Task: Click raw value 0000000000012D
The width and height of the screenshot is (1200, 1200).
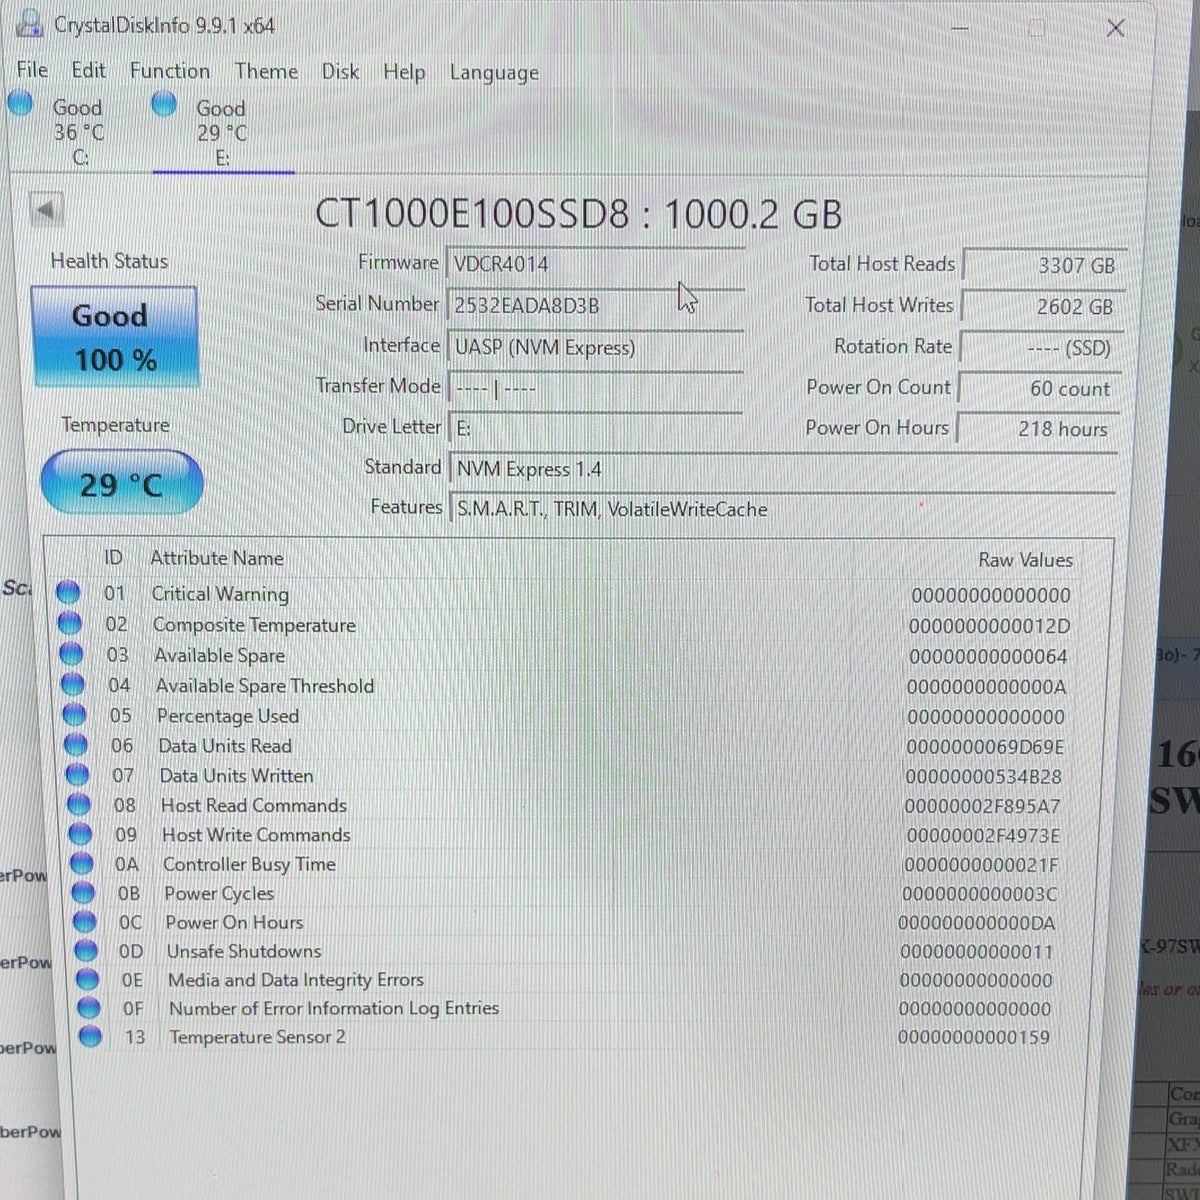Action: pos(989,626)
